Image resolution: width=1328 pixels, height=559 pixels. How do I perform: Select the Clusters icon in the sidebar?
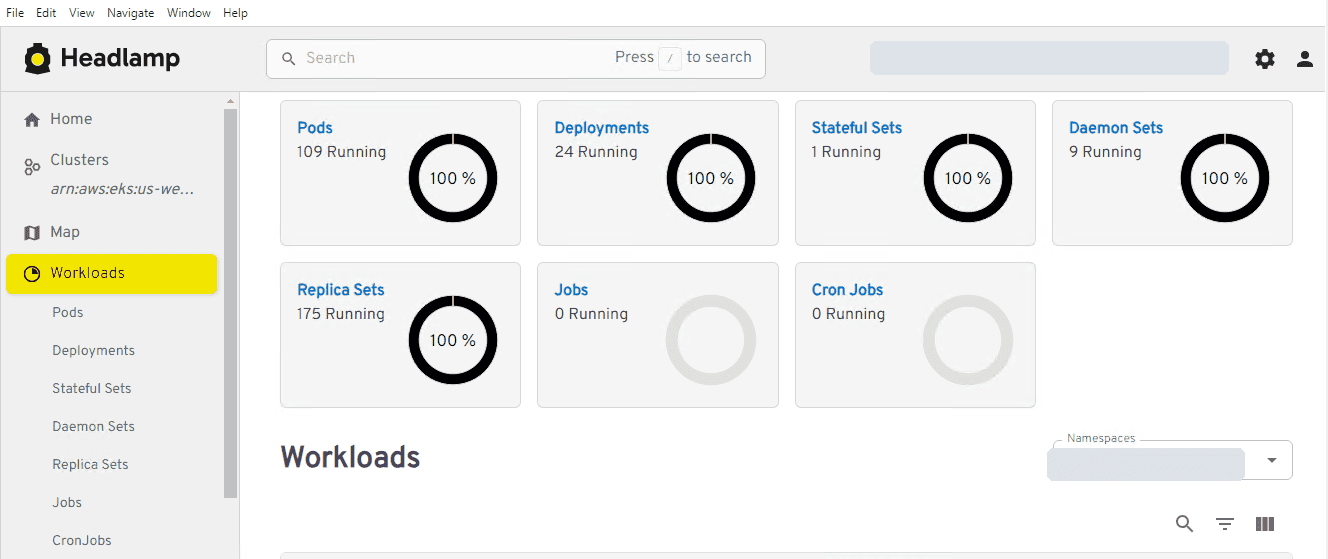pos(32,167)
